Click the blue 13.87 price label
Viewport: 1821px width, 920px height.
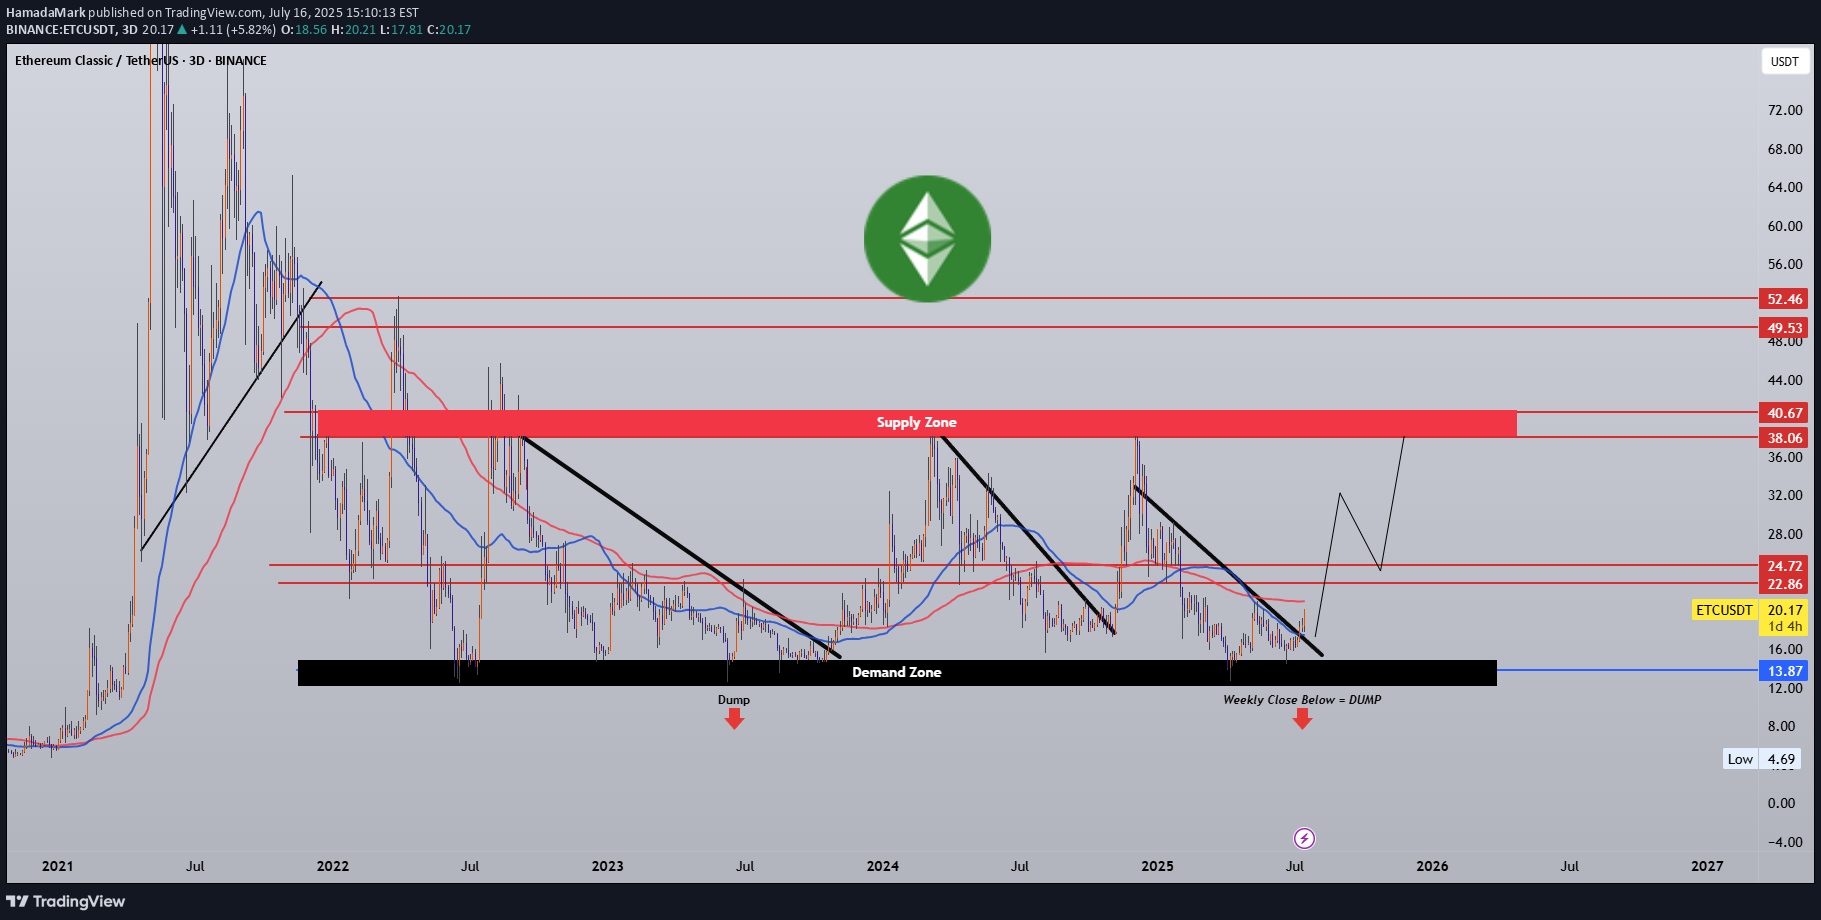tap(1784, 671)
